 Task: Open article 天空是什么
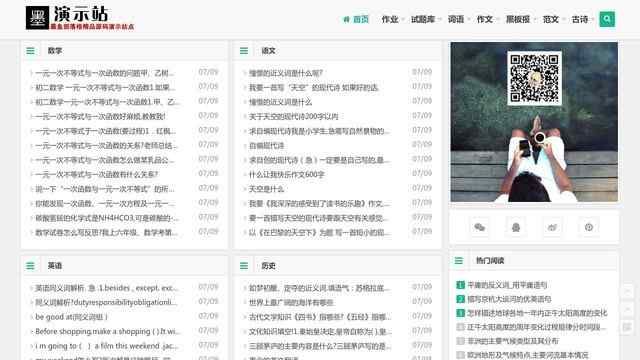[266, 189]
